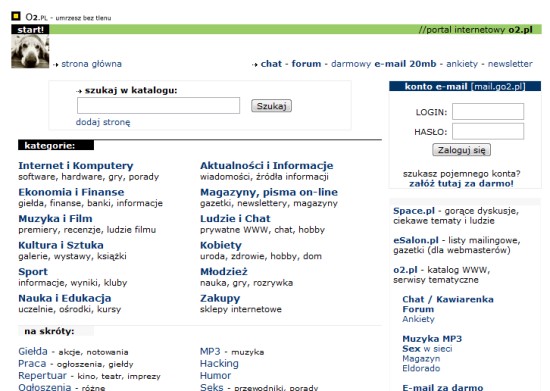The width and height of the screenshot is (550, 391).
Task: Open the Kobiety category
Action: 221,245
